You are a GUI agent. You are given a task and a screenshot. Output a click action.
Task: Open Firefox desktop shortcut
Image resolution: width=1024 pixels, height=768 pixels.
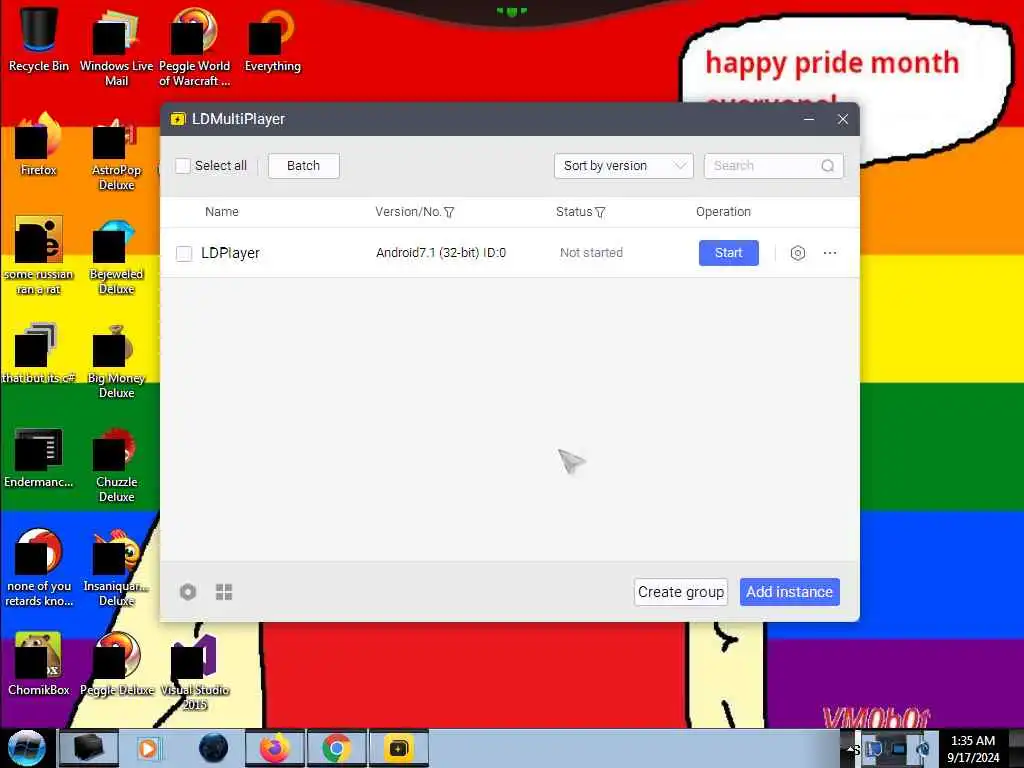point(39,145)
